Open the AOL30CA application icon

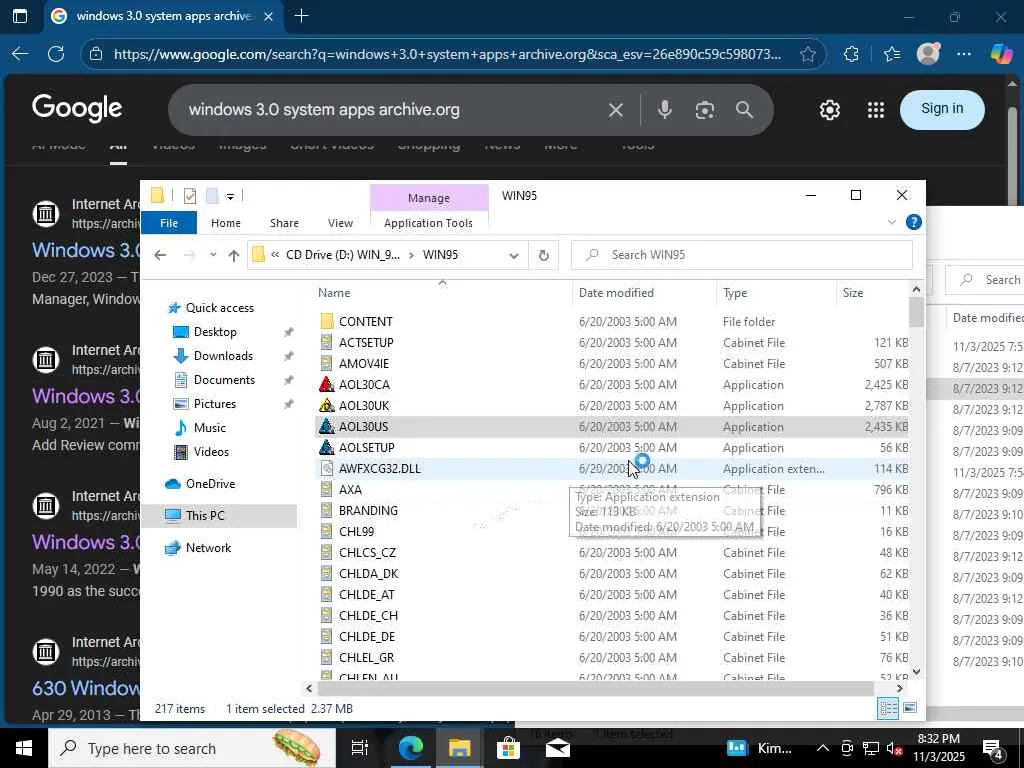(x=327, y=385)
